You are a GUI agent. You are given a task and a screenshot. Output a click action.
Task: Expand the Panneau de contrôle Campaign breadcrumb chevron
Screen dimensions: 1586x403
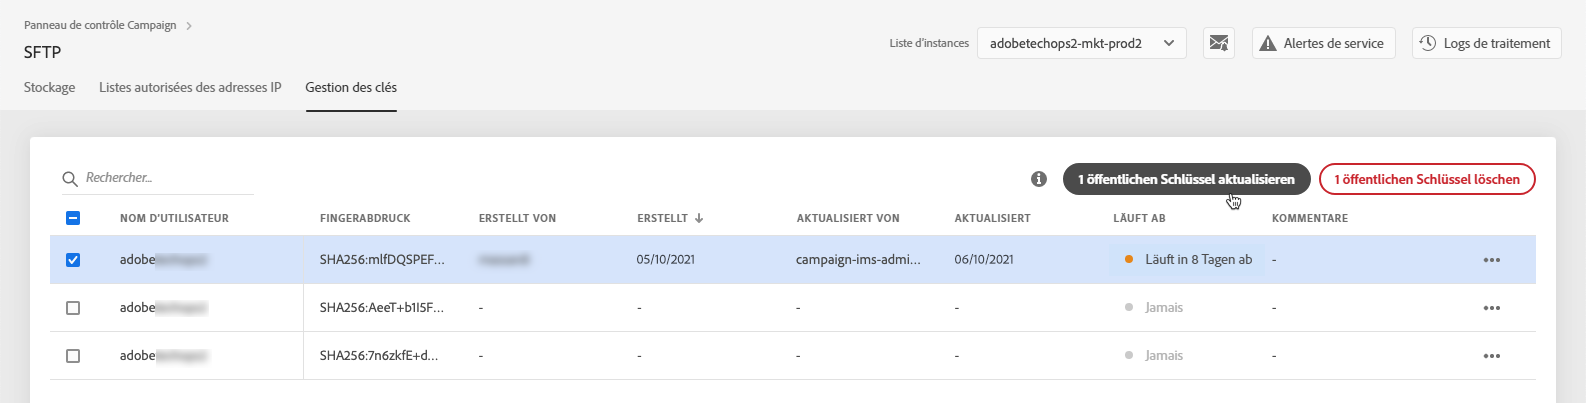pos(189,26)
